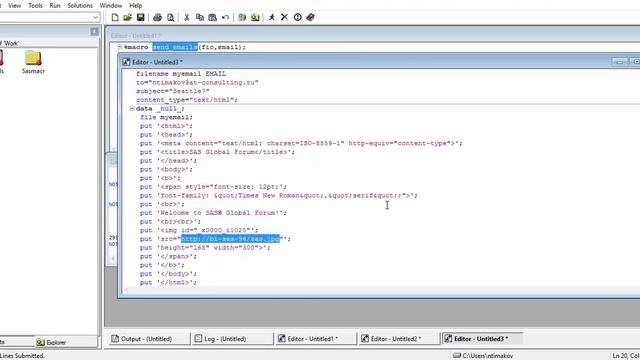Click the content_type="text/html" line
640x360 pixels.
point(187,100)
